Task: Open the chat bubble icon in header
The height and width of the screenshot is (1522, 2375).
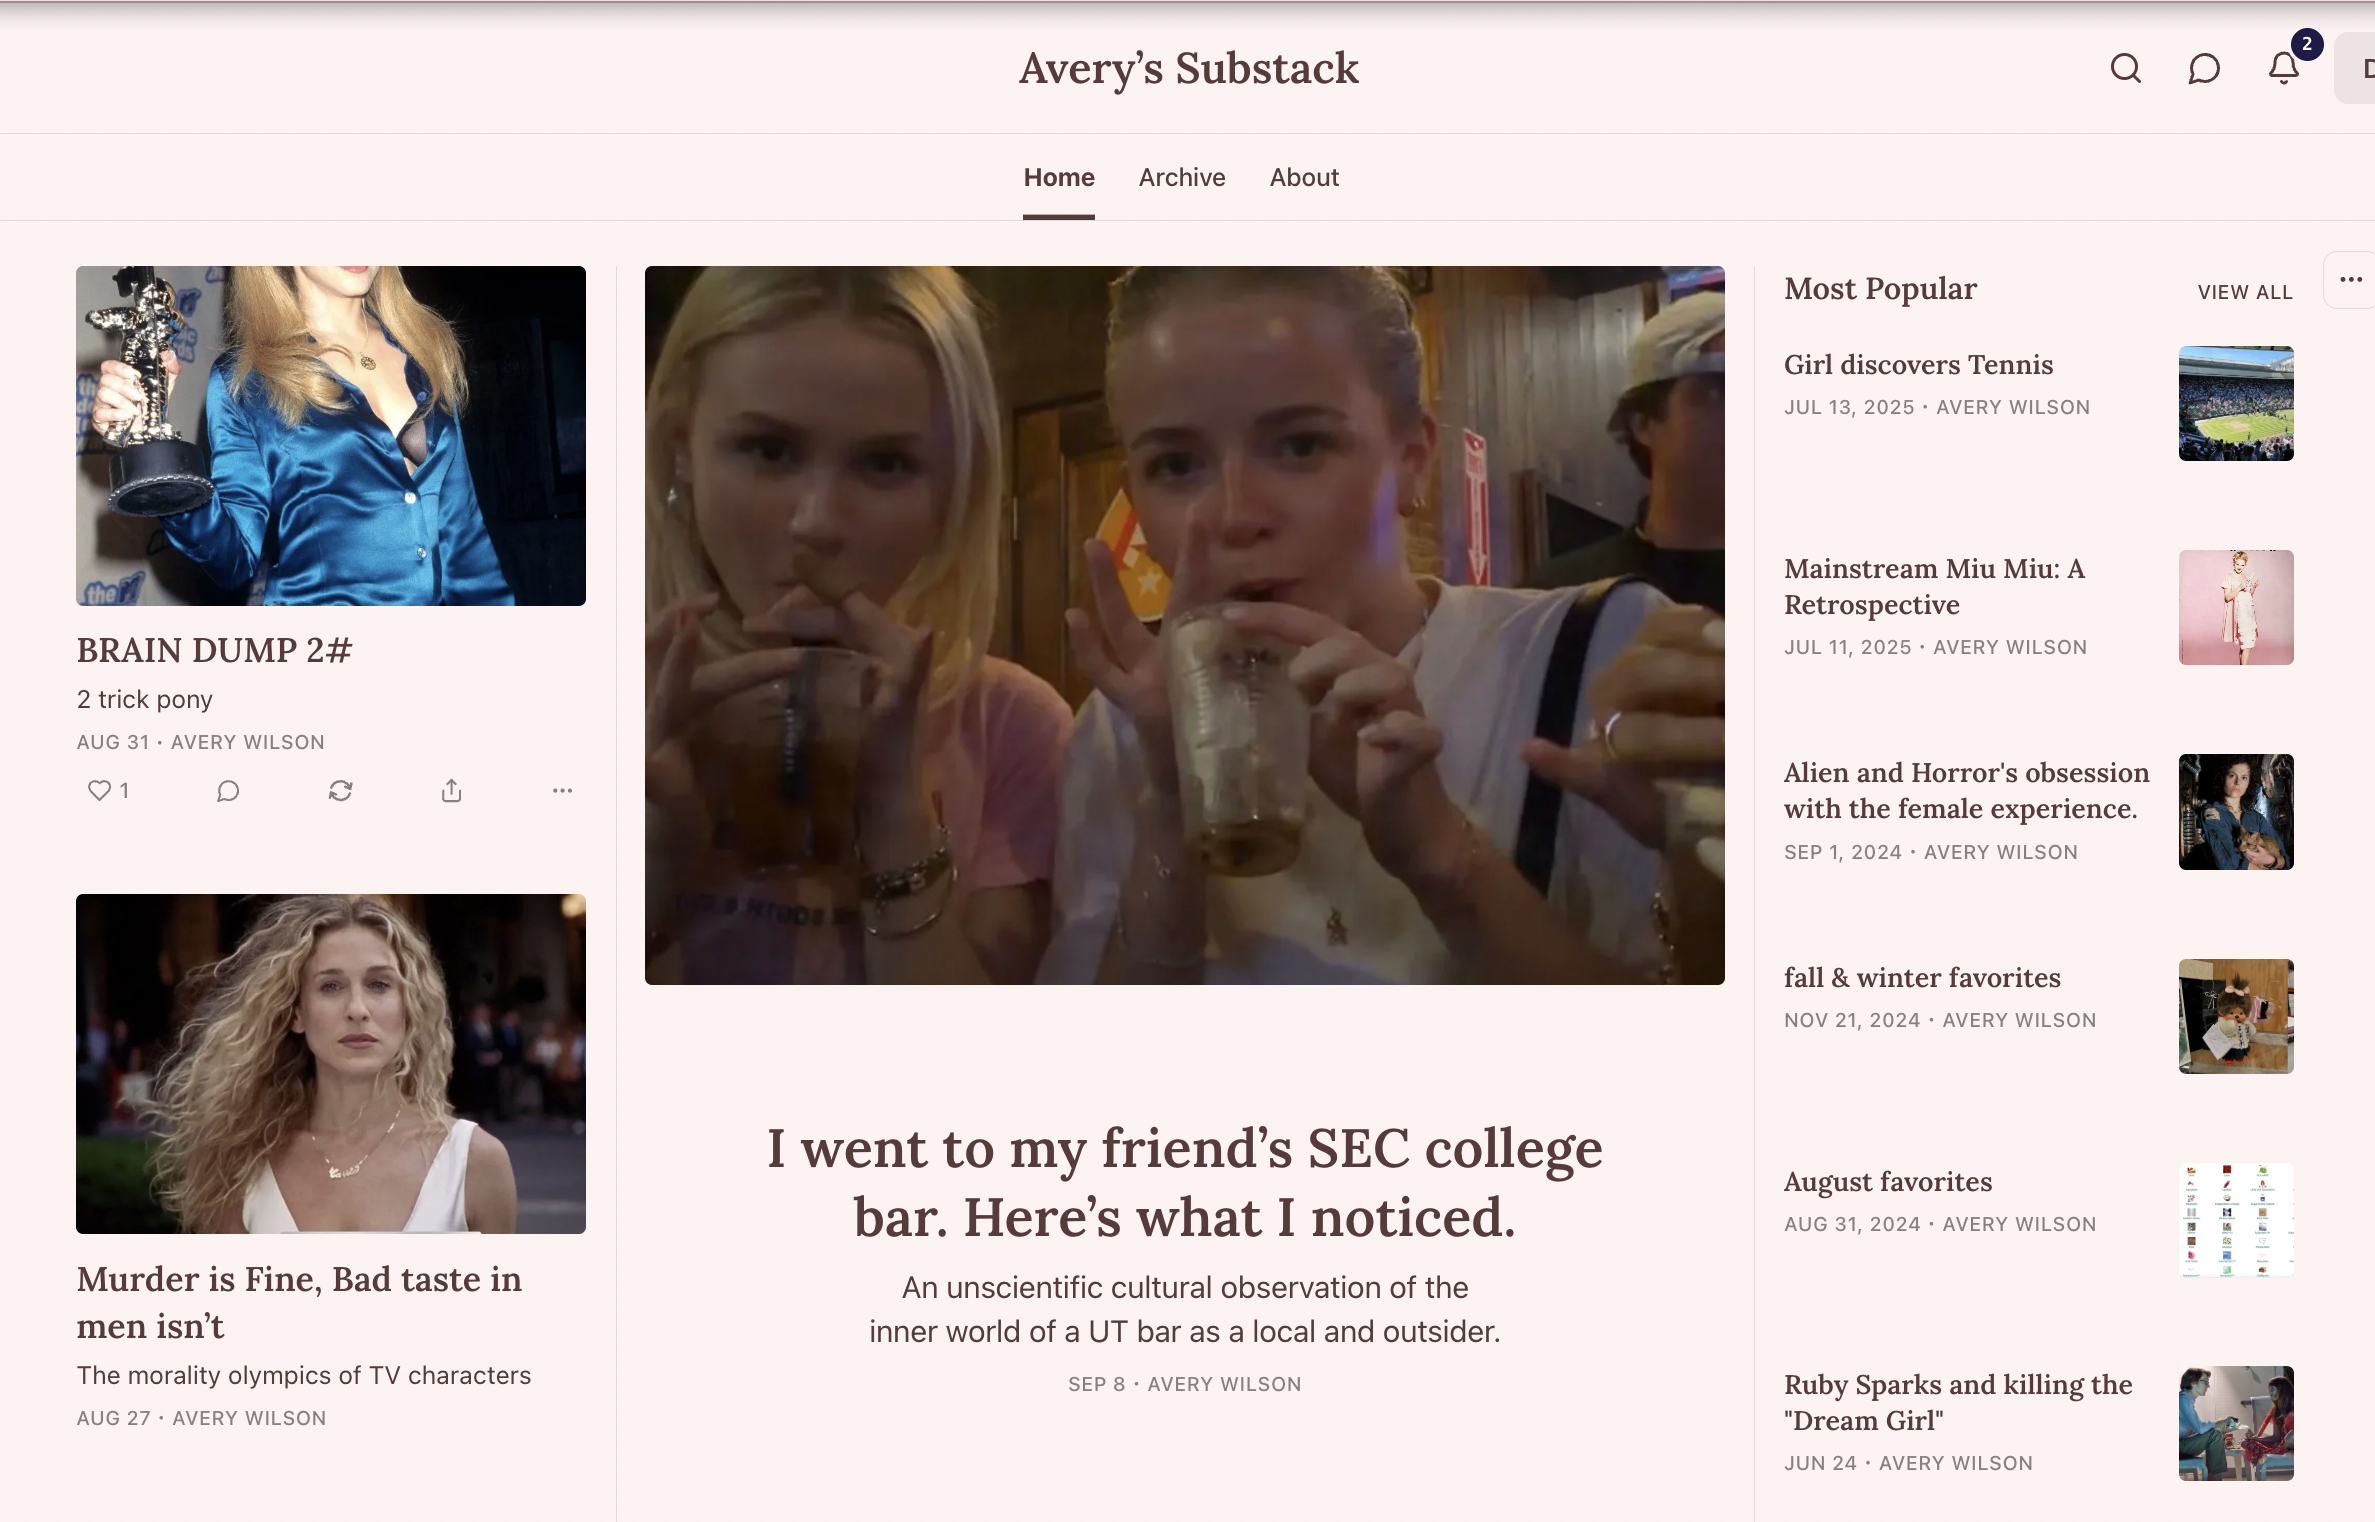Action: pyautogui.click(x=2204, y=69)
